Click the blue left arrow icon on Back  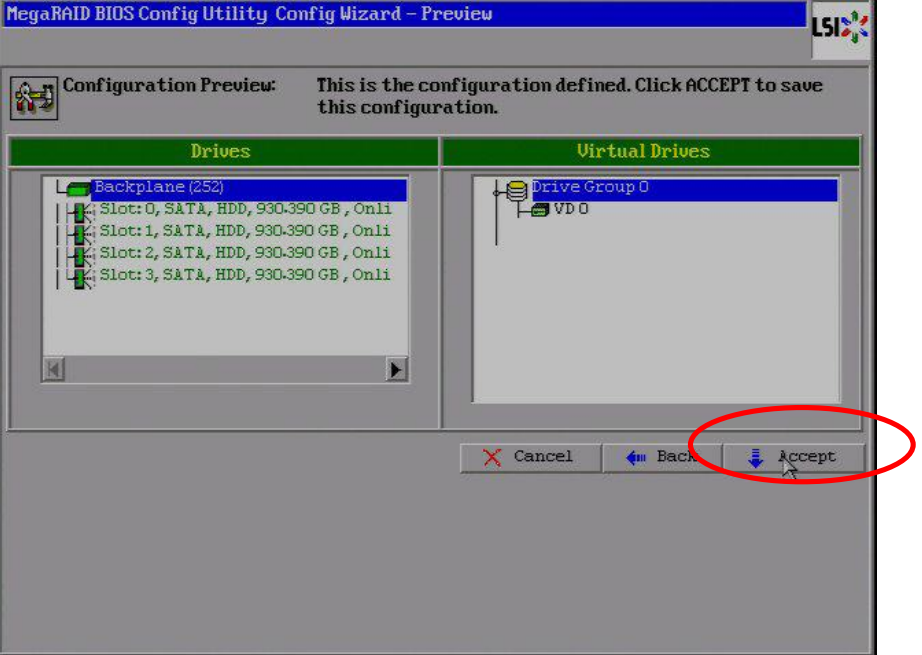pyautogui.click(x=636, y=457)
